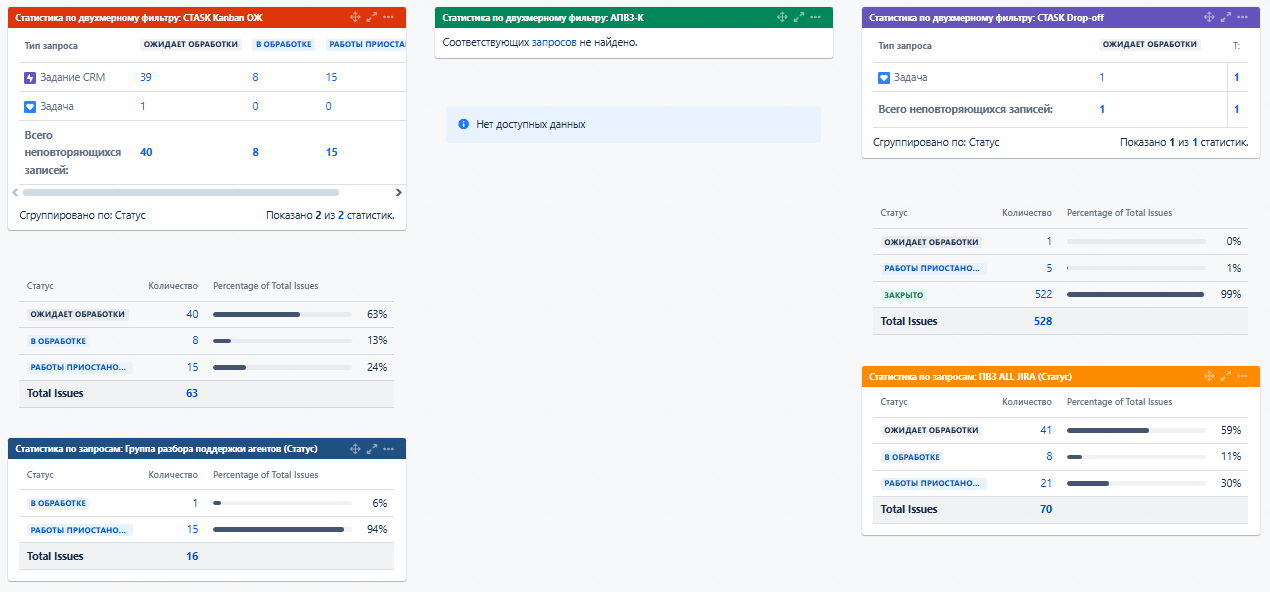Click move handle on CTASK Drop-off gadget
The height and width of the screenshot is (592, 1270).
(1209, 17)
